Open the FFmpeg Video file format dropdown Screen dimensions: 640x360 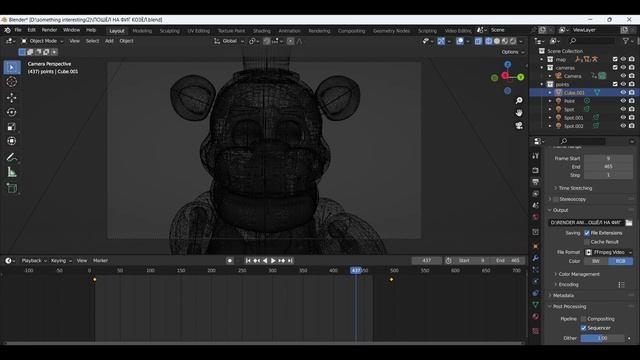coord(609,252)
